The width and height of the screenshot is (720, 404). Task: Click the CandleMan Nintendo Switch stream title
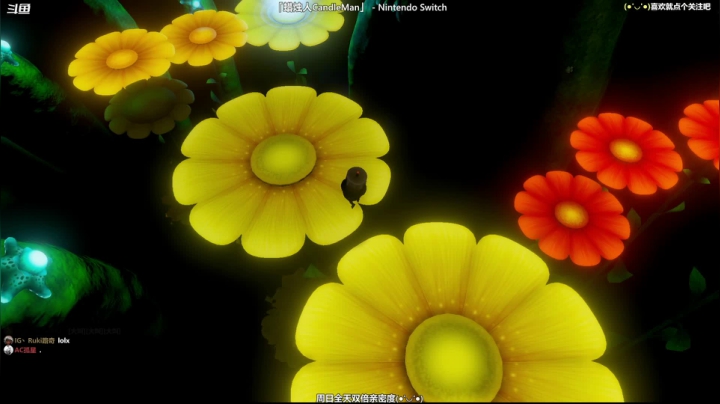coord(362,7)
